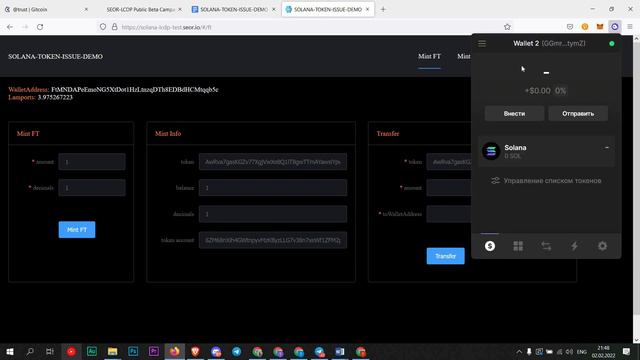Show hidden system tray icons
The width and height of the screenshot is (640, 360).
[x=519, y=351]
